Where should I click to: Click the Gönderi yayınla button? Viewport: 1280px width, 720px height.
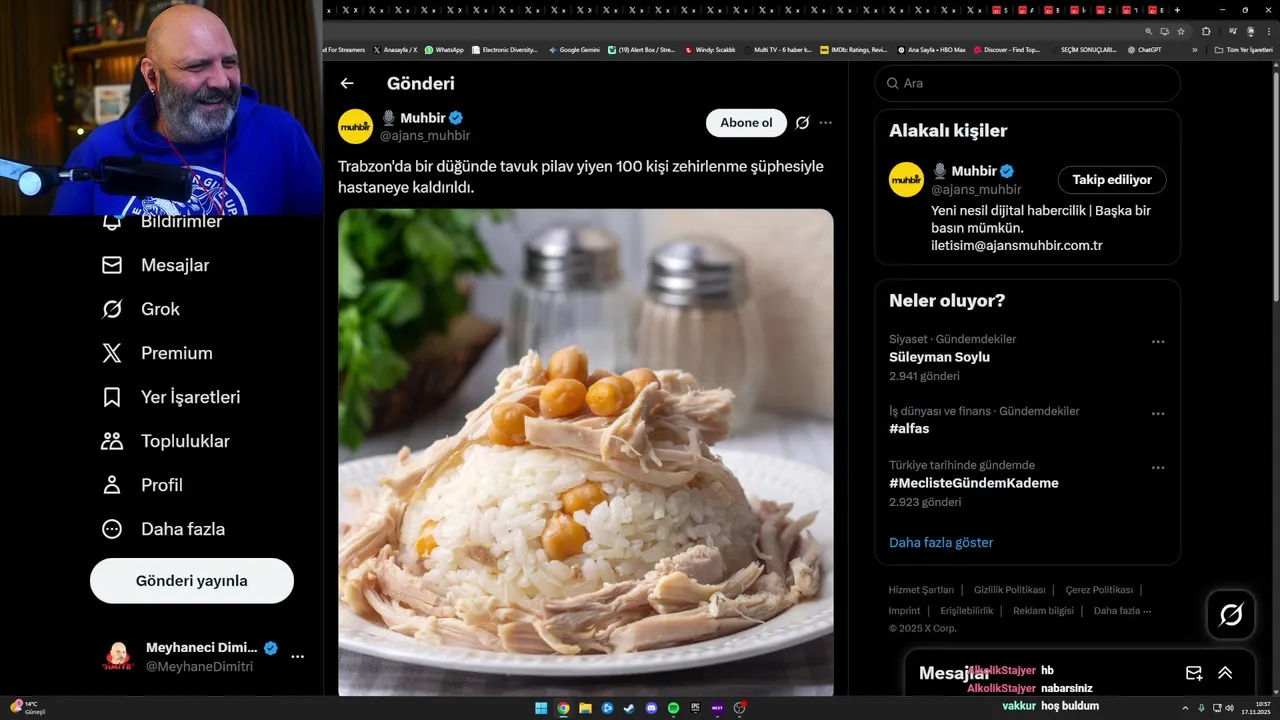[x=192, y=581]
